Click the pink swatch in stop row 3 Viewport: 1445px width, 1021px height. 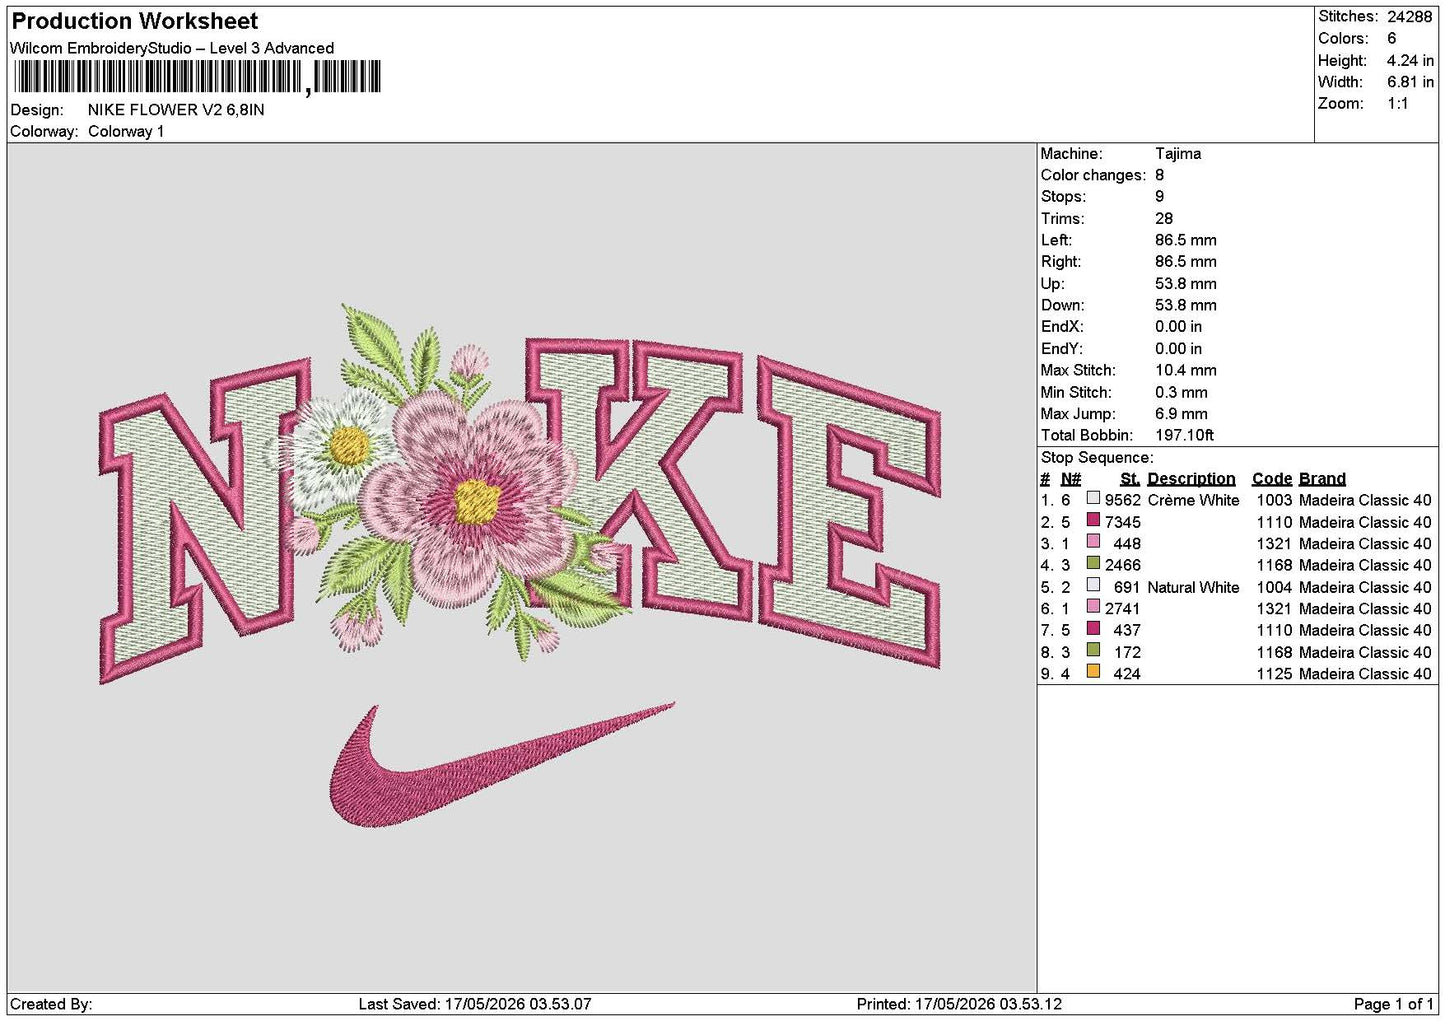click(x=1093, y=541)
